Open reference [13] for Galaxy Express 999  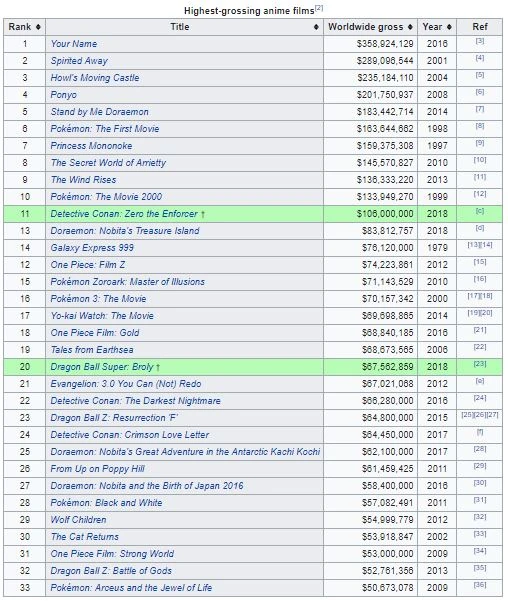click(473, 245)
